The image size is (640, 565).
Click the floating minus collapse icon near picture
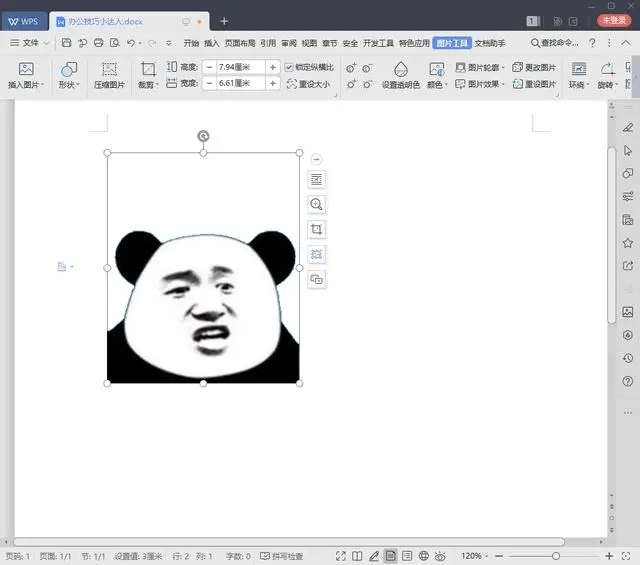[x=316, y=159]
